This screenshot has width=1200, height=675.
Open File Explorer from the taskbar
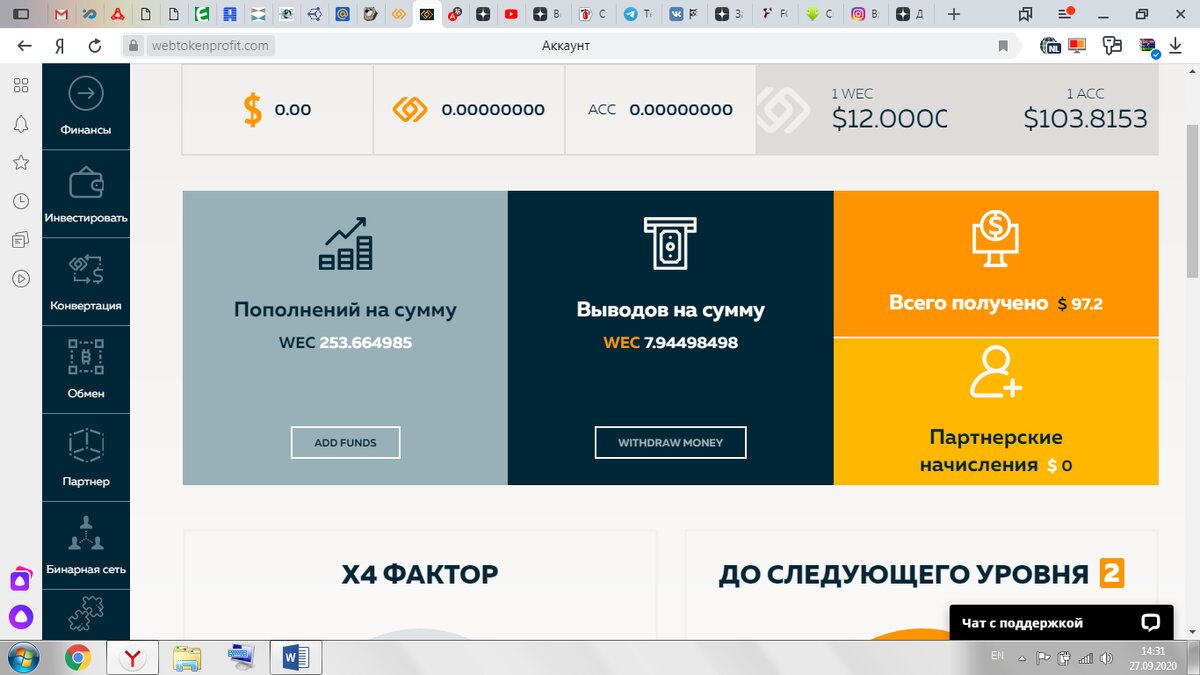point(187,657)
